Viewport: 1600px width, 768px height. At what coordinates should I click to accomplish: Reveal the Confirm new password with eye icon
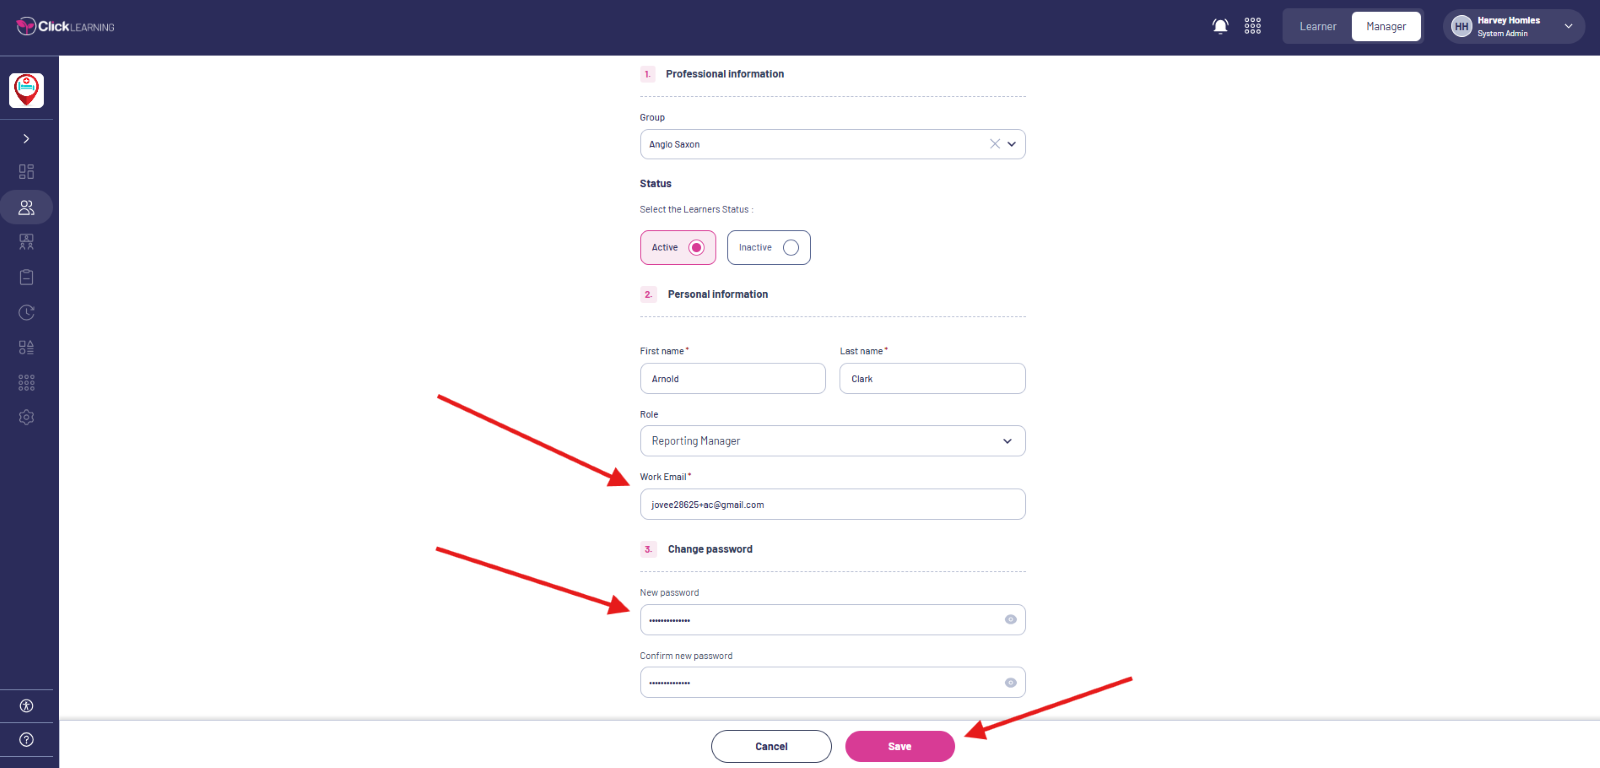1010,683
